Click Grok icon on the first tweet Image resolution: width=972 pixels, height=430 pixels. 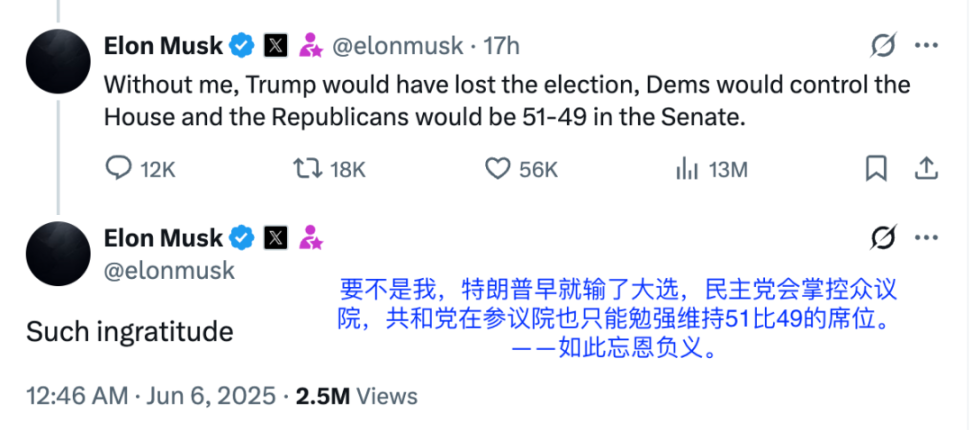pyautogui.click(x=883, y=45)
